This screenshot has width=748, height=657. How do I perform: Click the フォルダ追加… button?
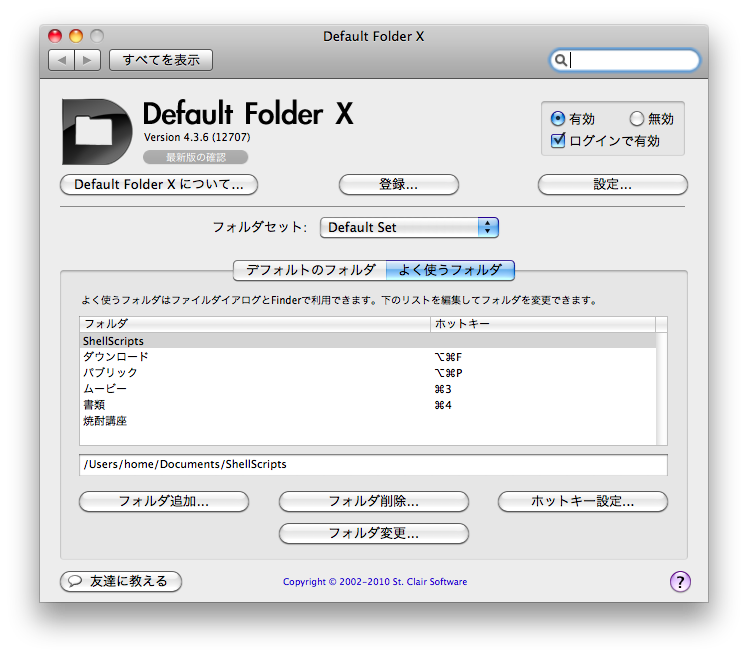(x=164, y=501)
